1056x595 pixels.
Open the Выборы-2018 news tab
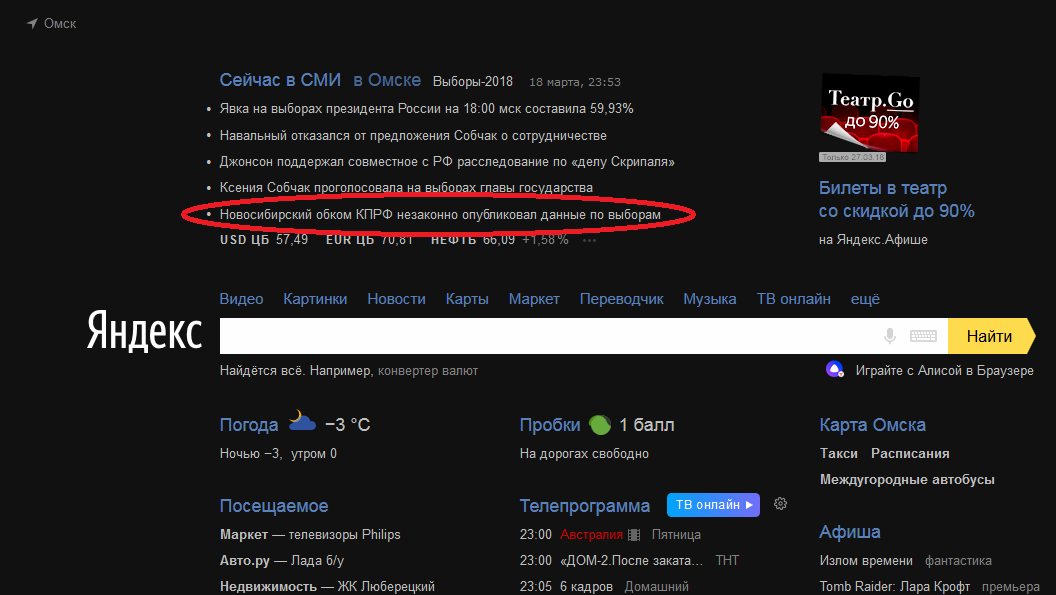click(472, 82)
